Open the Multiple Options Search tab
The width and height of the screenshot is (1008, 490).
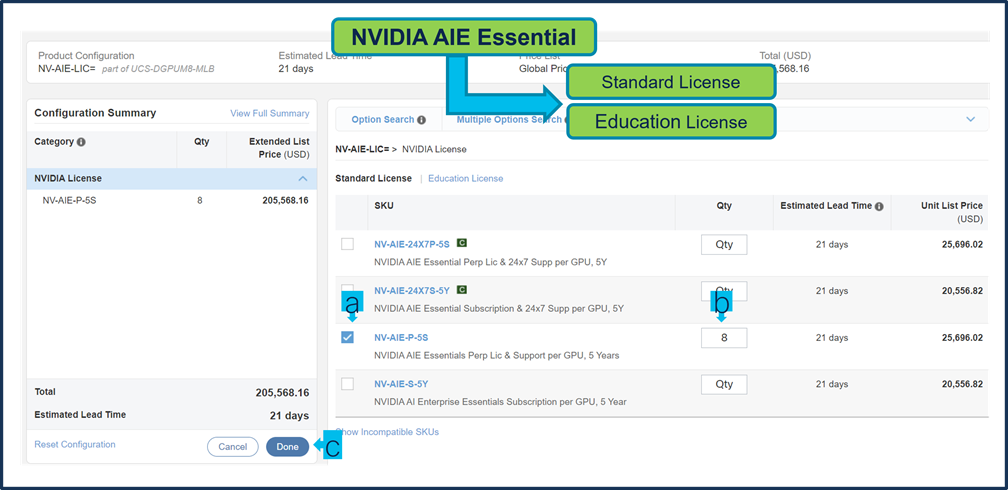(x=509, y=120)
